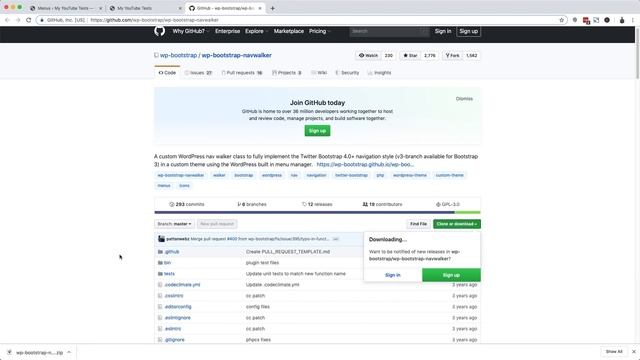Select the Security tab
The height and width of the screenshot is (360, 640).
347,73
